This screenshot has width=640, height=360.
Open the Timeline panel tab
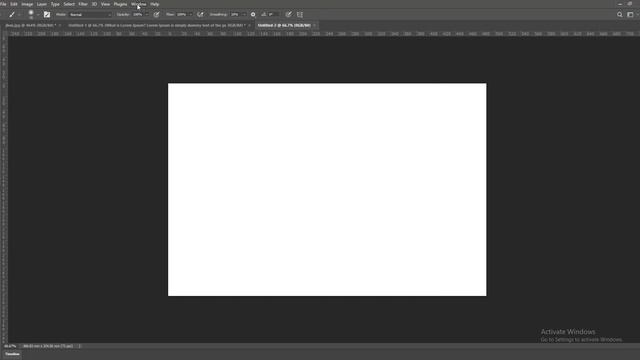12,354
